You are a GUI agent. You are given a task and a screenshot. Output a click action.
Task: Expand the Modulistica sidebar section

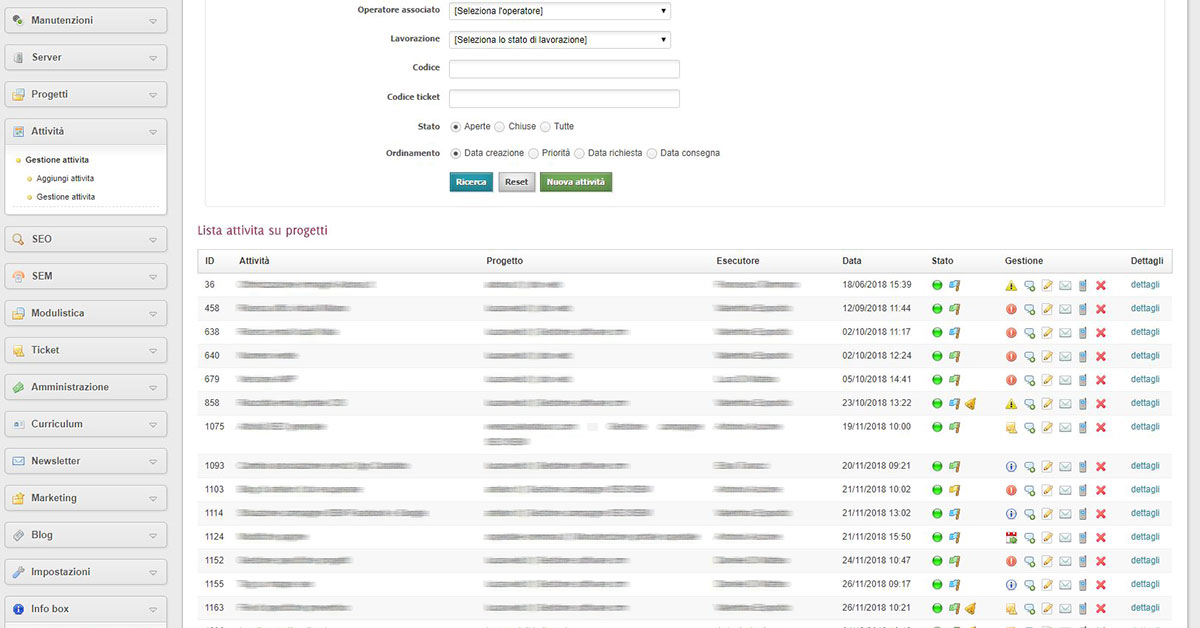pyautogui.click(x=86, y=313)
